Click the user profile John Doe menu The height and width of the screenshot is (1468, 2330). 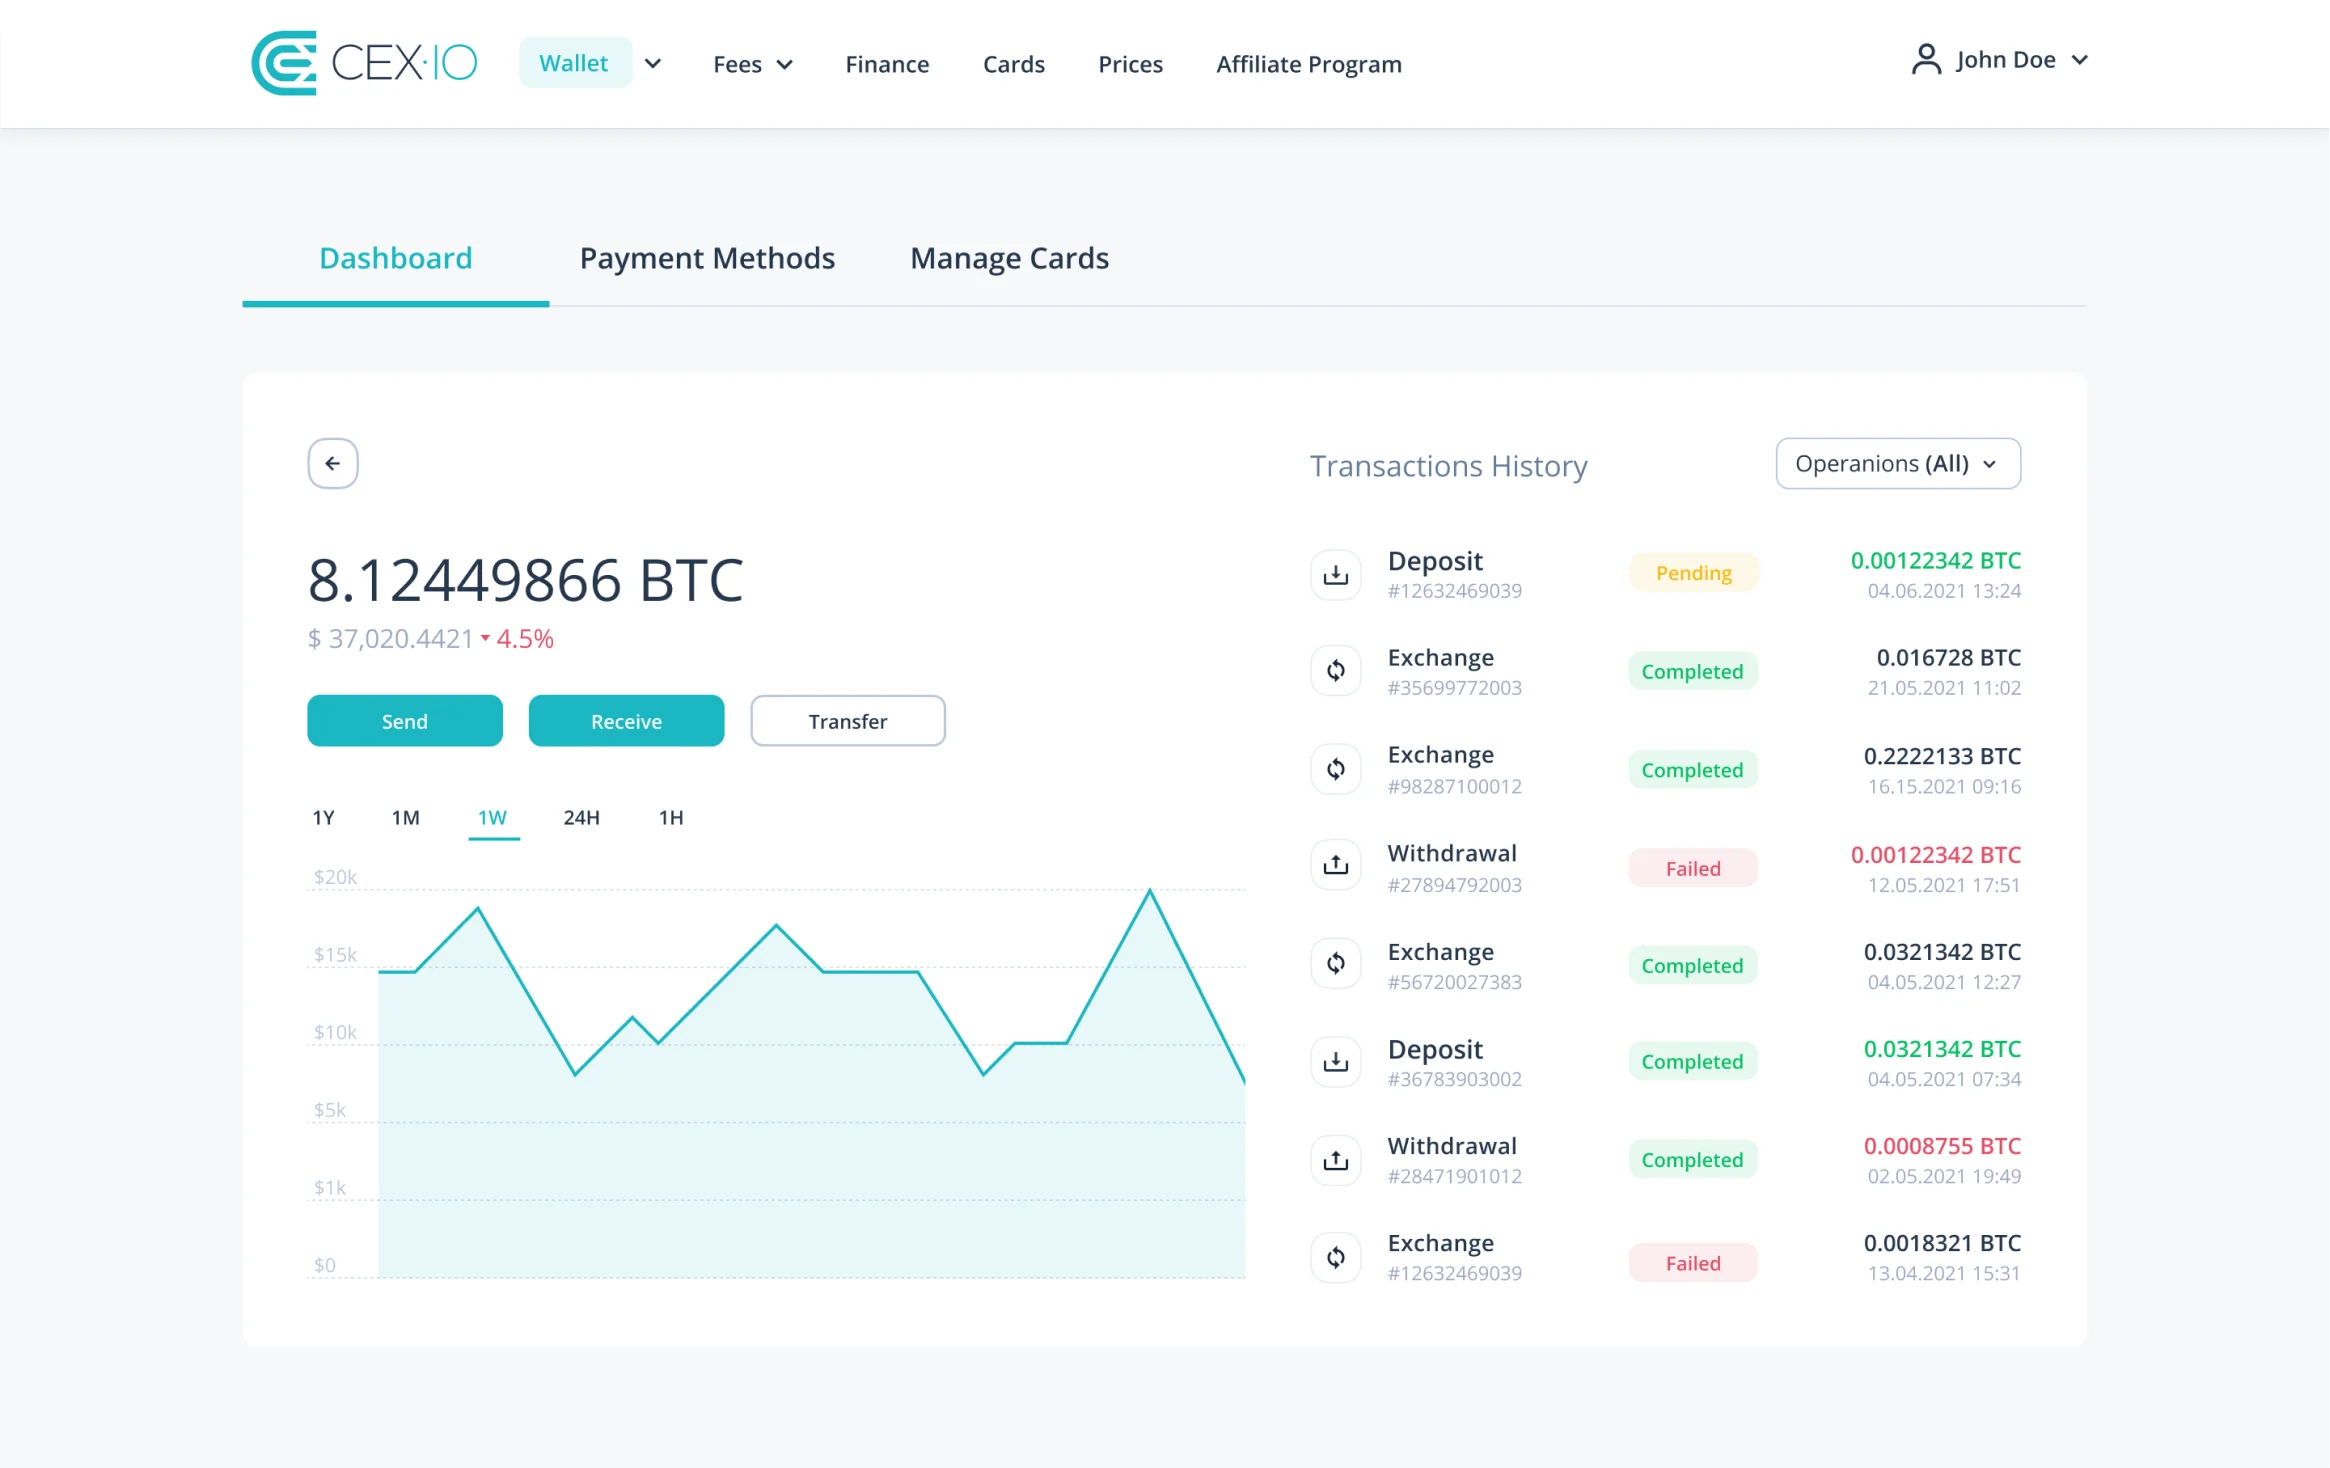(2000, 59)
